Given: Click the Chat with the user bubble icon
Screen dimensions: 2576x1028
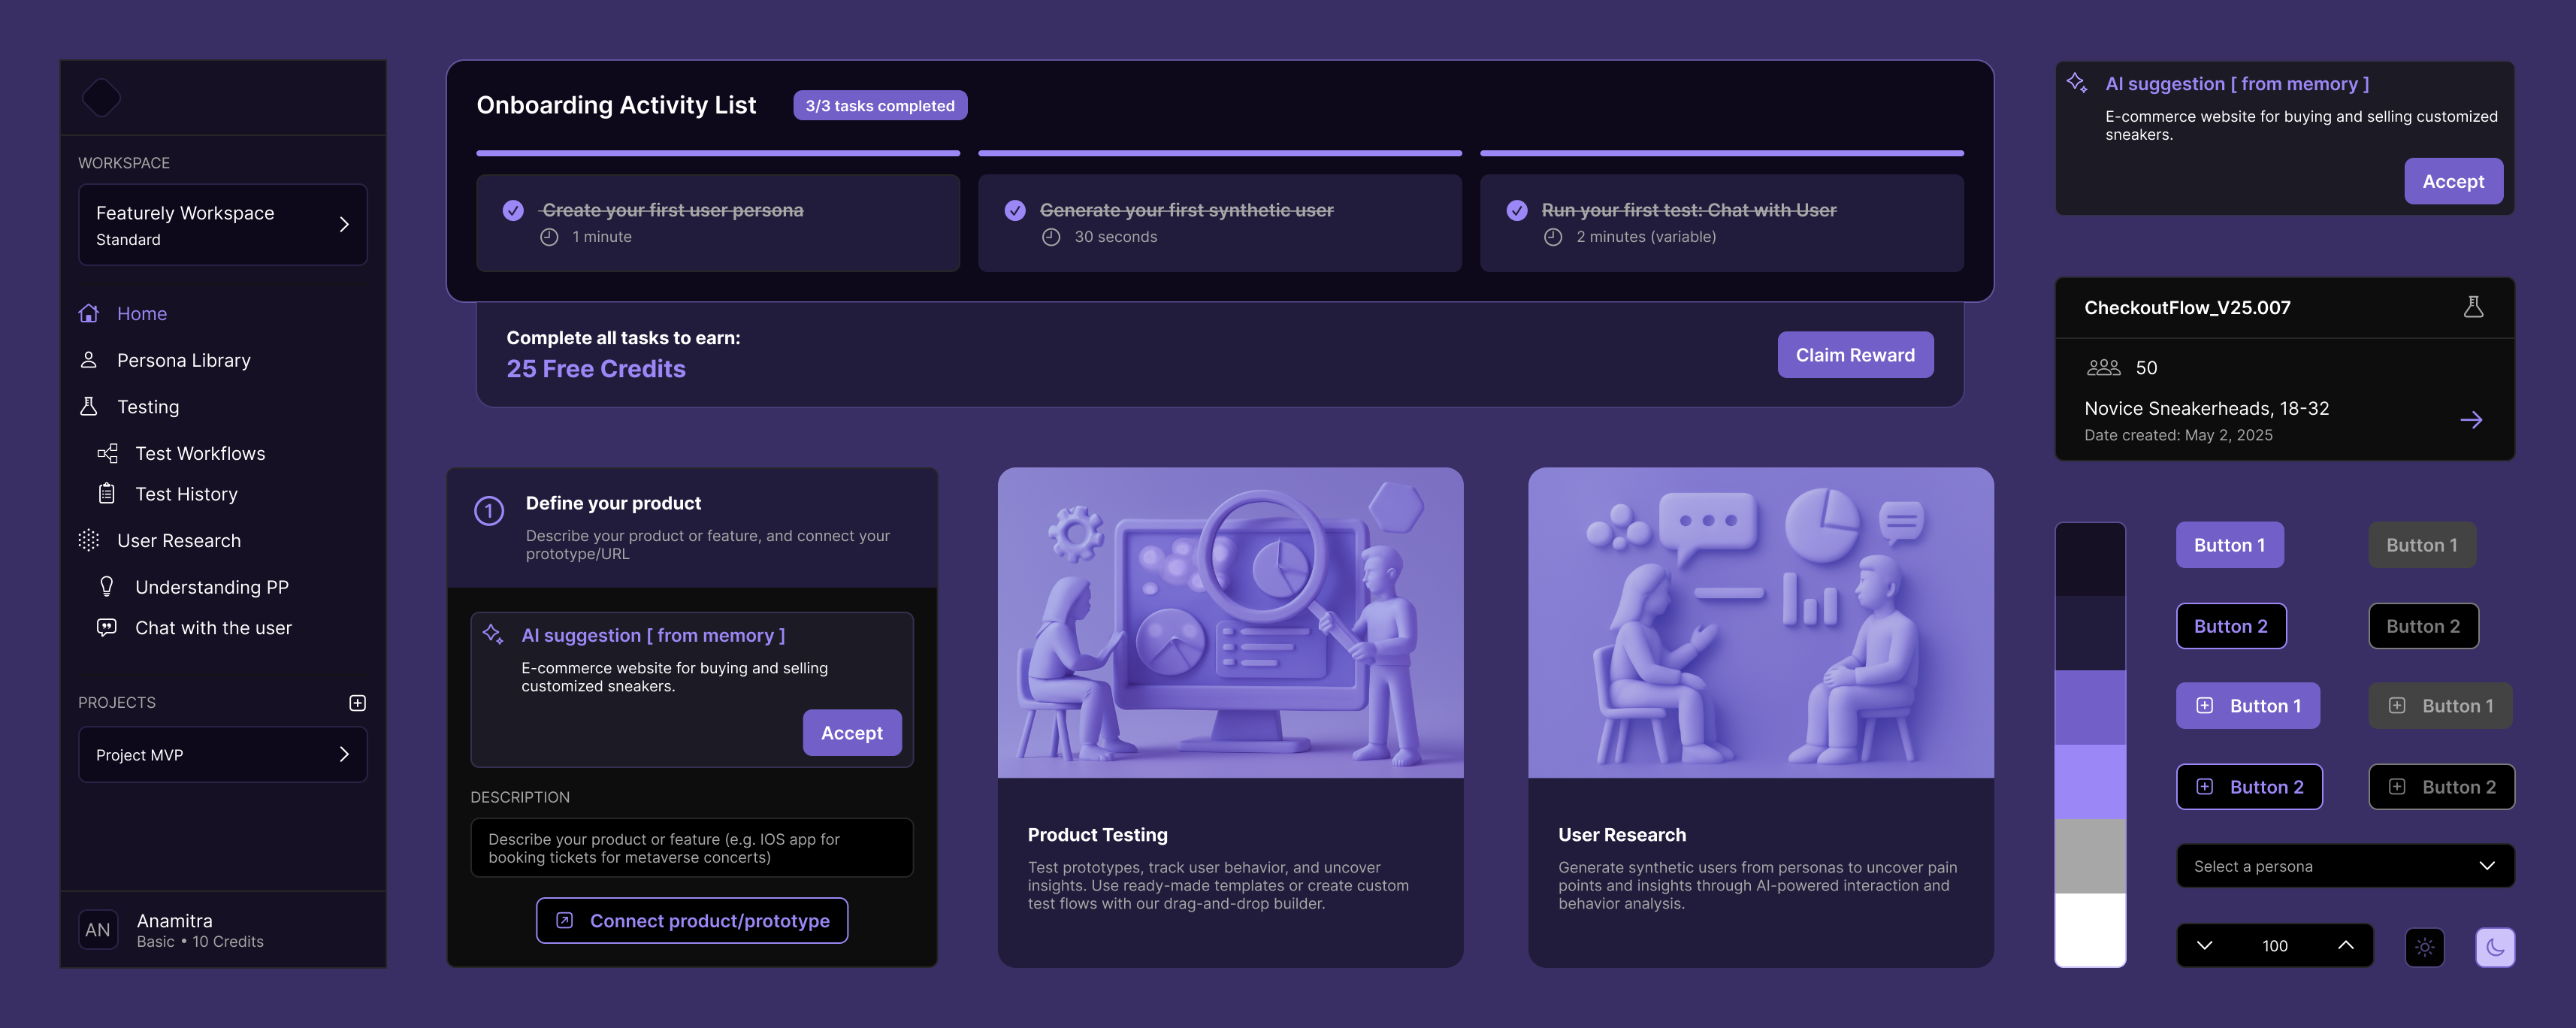Looking at the screenshot, I should tap(107, 627).
